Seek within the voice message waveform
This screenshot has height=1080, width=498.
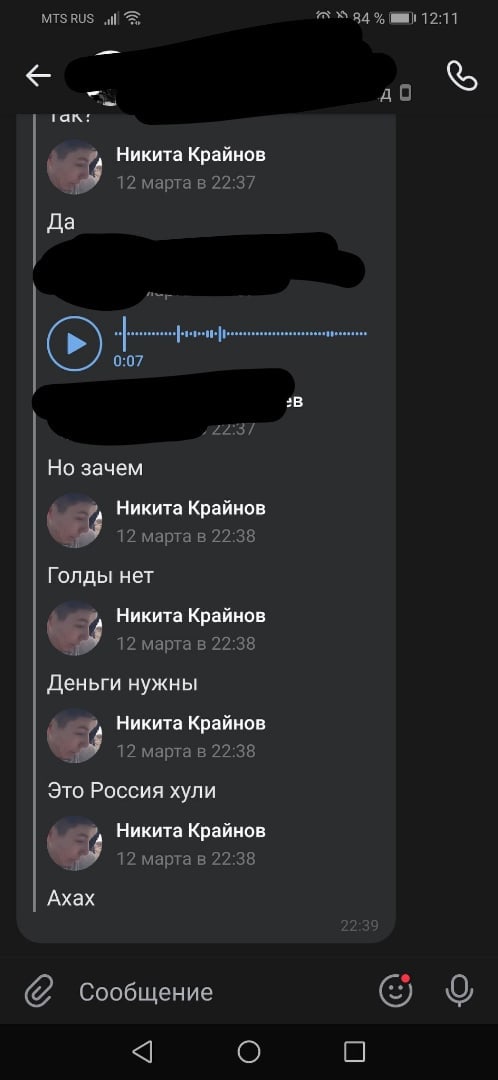pyautogui.click(x=240, y=334)
